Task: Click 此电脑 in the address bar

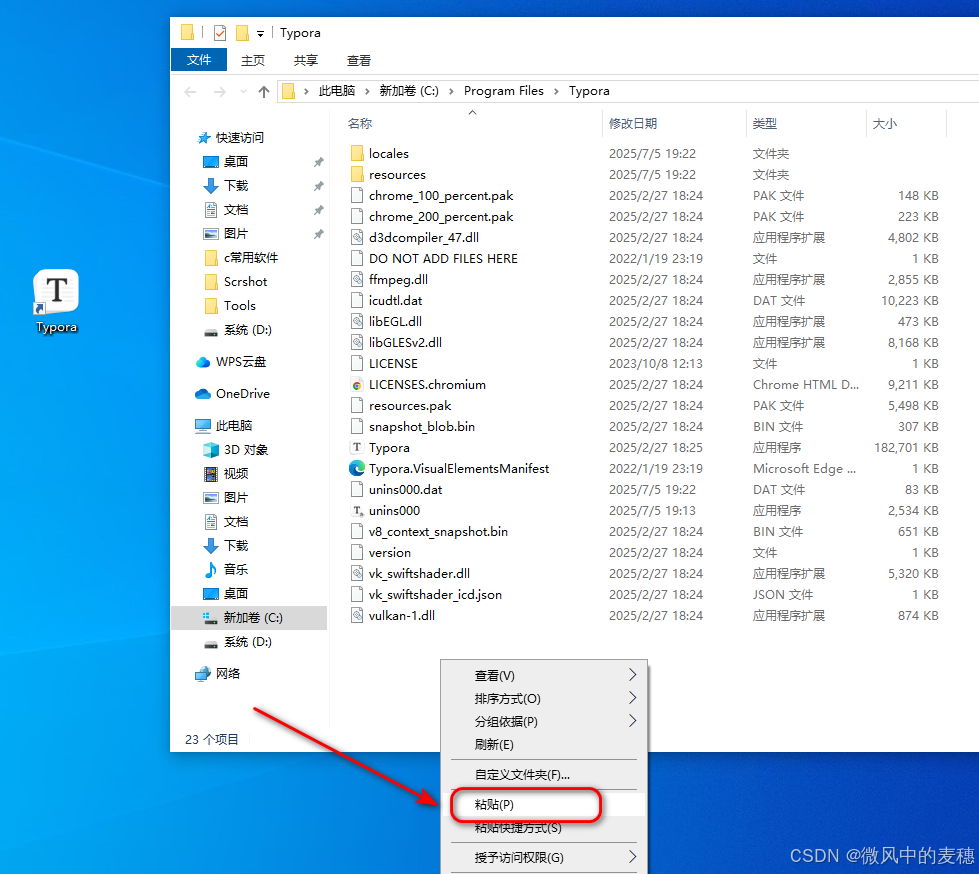Action: click(337, 91)
